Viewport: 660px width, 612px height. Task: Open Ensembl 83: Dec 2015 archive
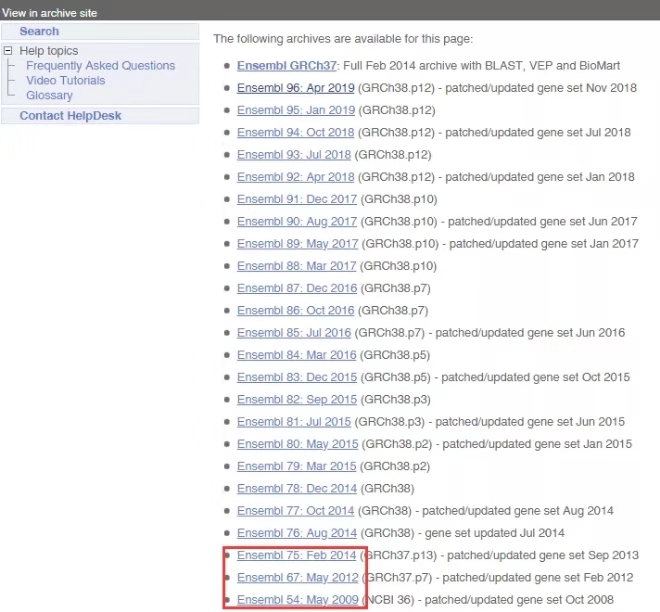click(x=297, y=378)
